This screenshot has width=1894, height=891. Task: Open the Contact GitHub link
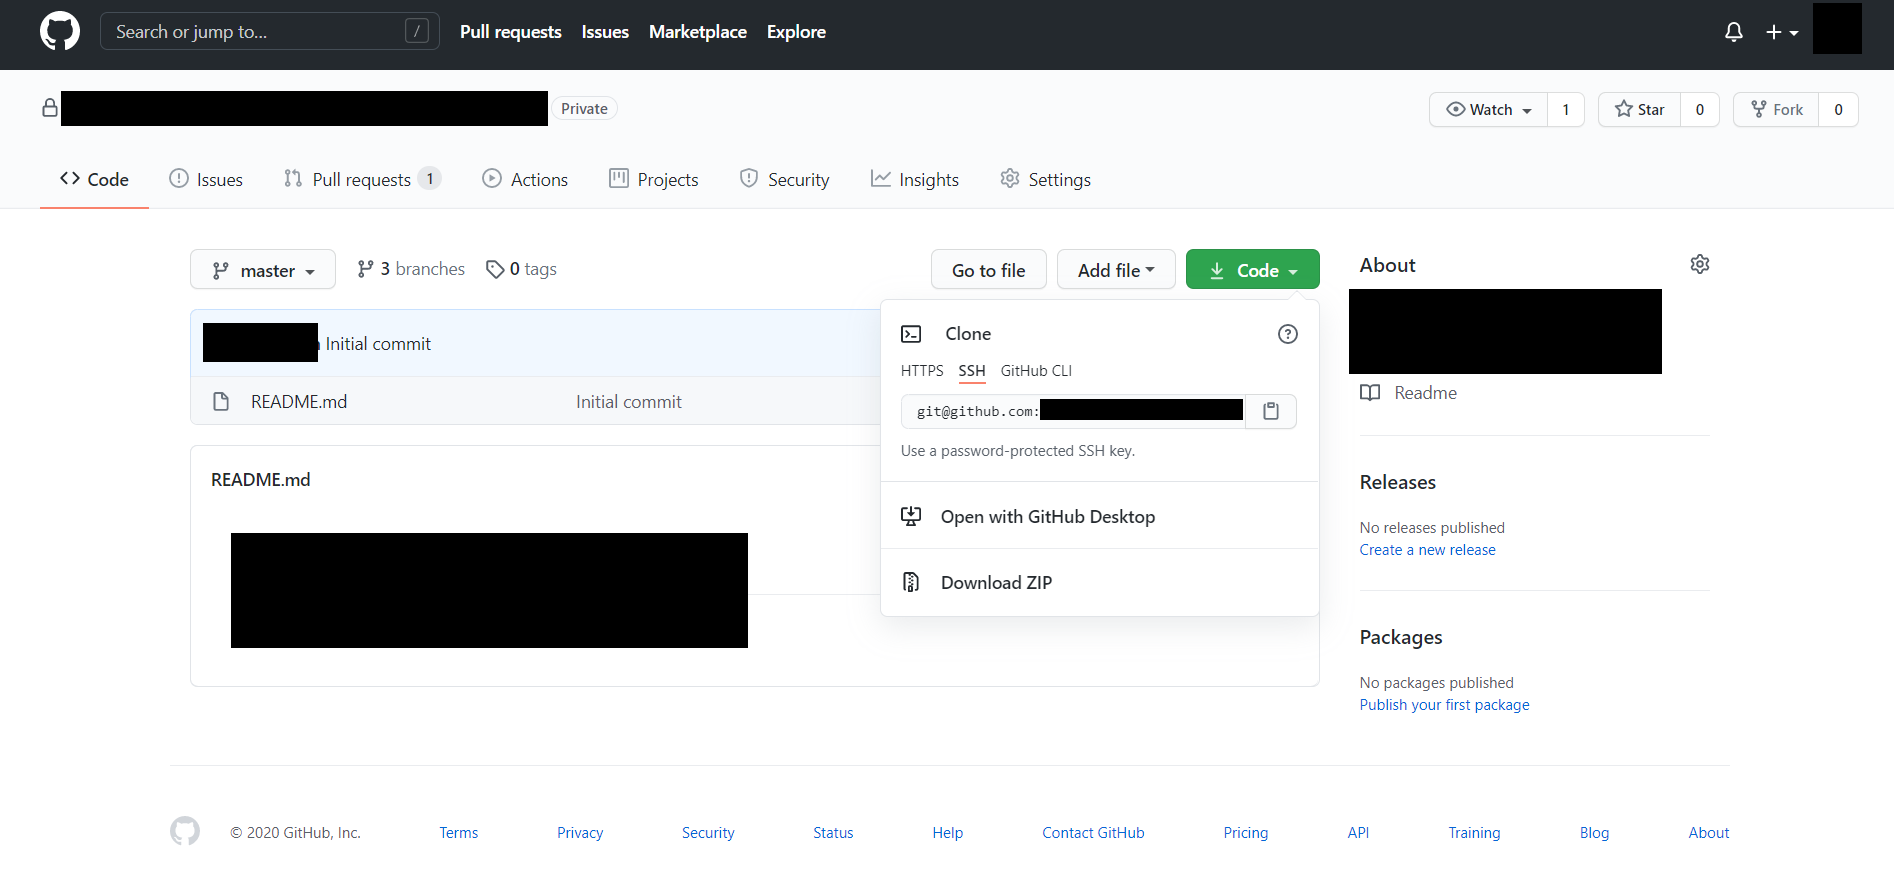coord(1093,833)
